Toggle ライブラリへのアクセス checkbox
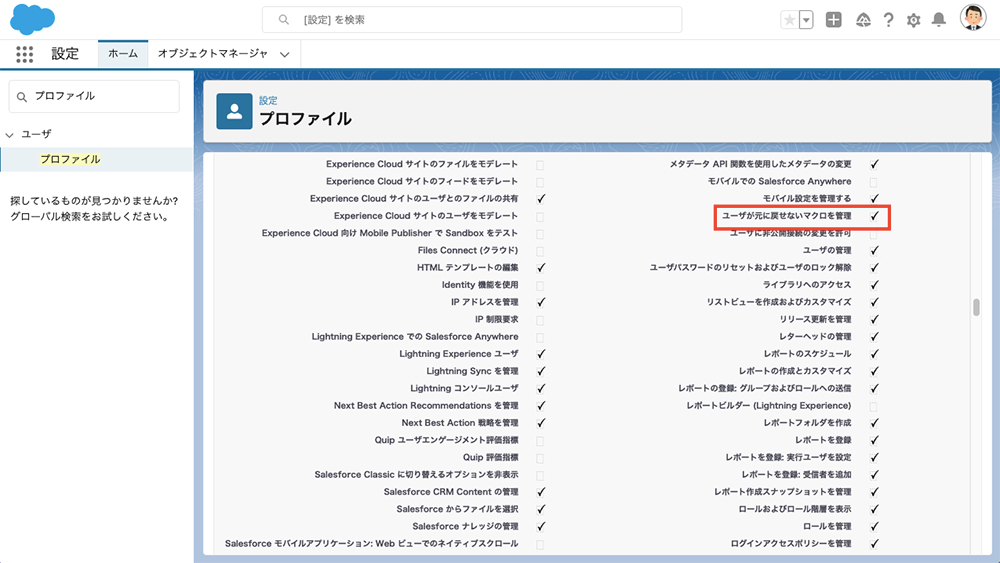 [x=874, y=285]
